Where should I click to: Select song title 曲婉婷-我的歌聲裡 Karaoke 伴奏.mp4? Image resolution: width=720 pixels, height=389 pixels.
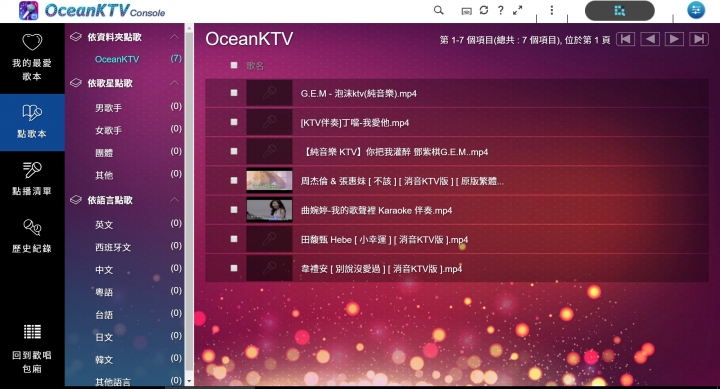(376, 210)
